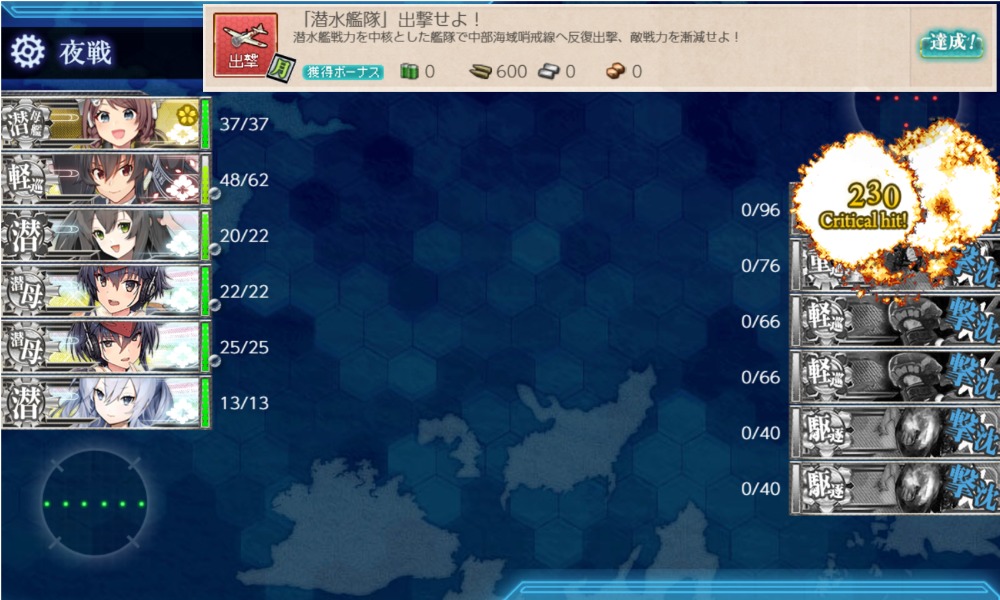This screenshot has width=1000, height=600.
Task: Click the bauxite resource icon
Action: (615, 71)
